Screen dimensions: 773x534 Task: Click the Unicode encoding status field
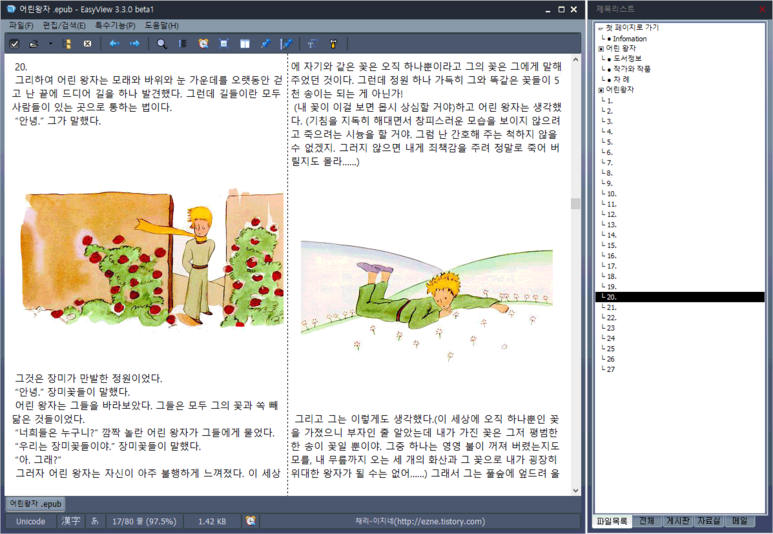pyautogui.click(x=31, y=521)
